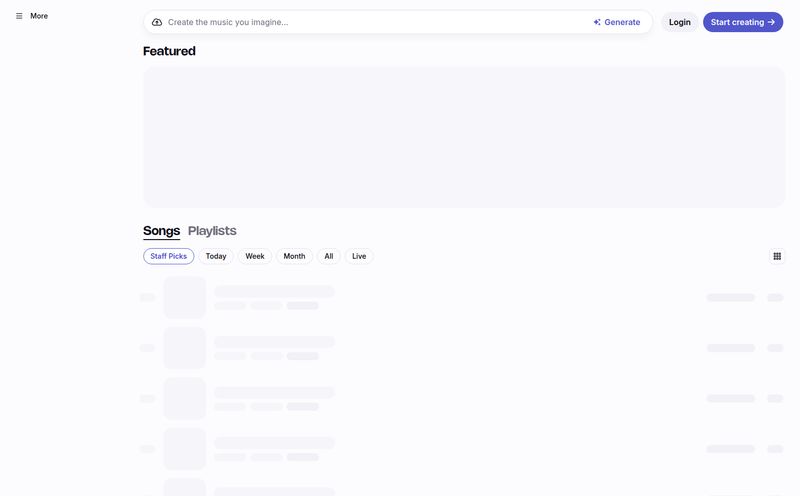Switch to the Playlists tab
Image resolution: width=800 pixels, height=496 pixels.
coord(212,231)
